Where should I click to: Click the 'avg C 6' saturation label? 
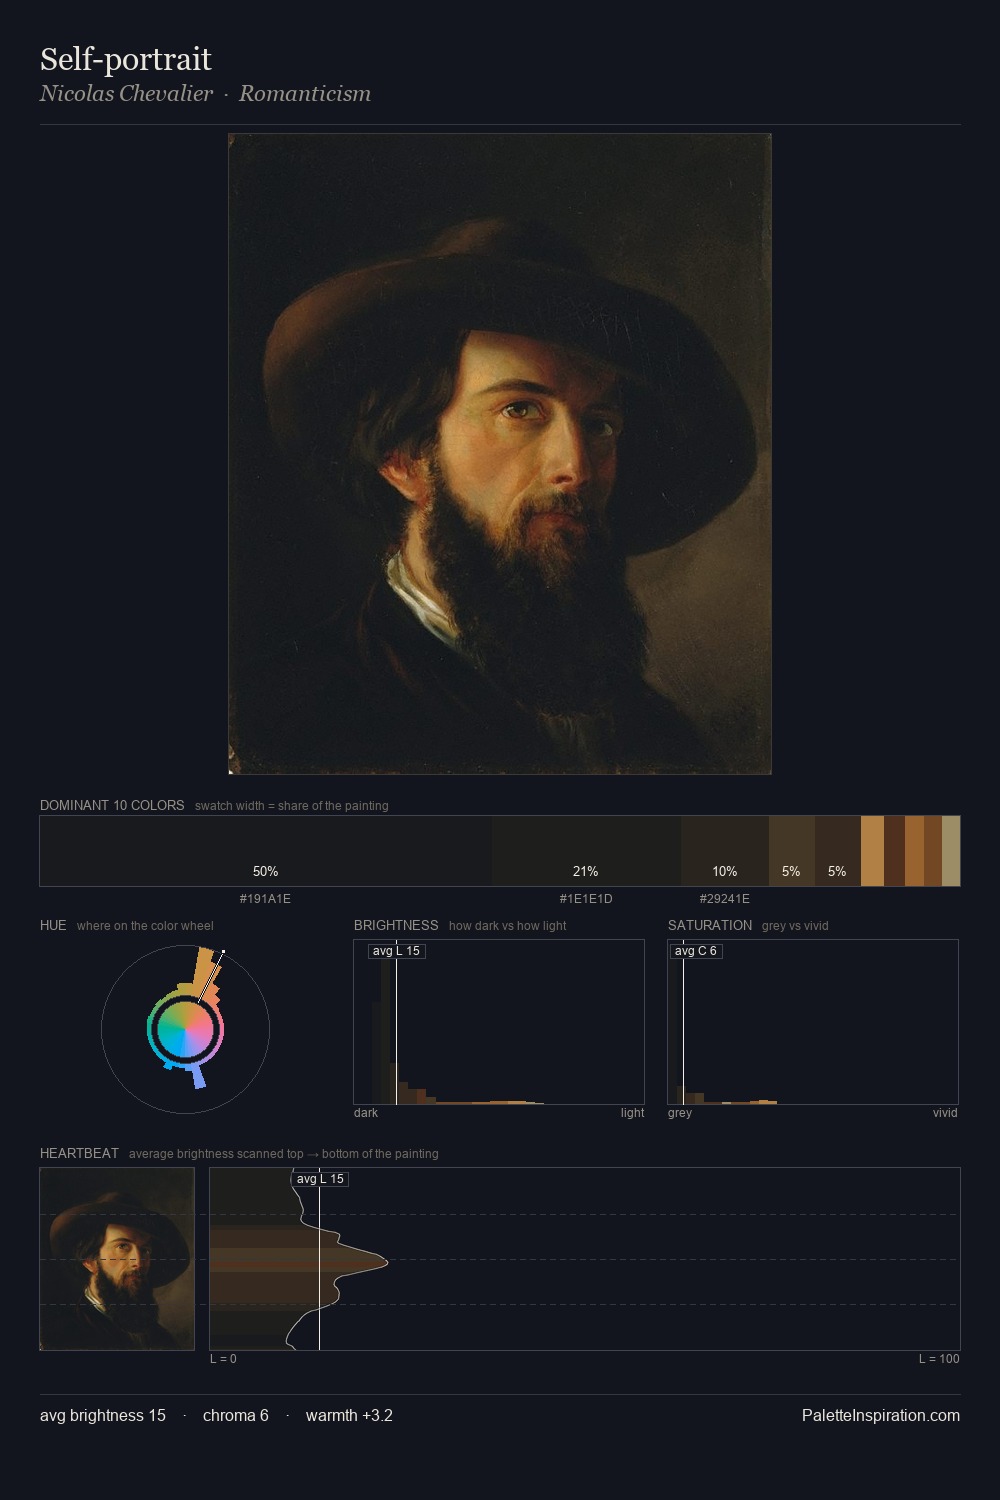(x=695, y=951)
